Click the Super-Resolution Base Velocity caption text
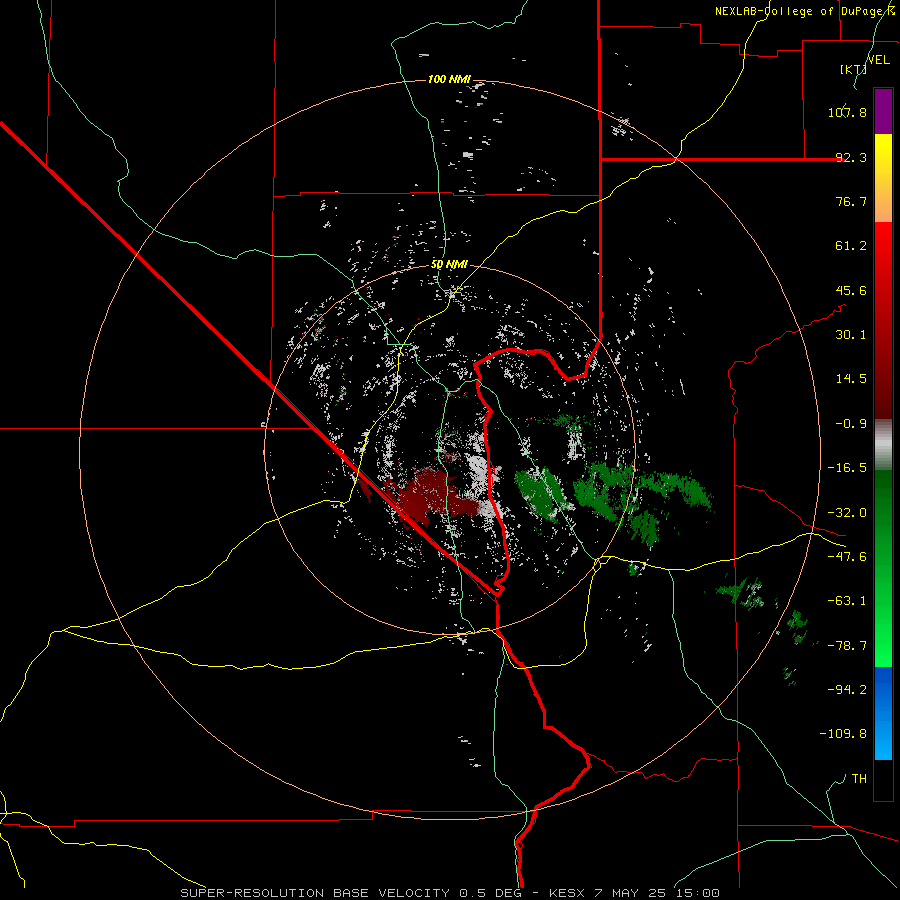The height and width of the screenshot is (900, 900). (351, 893)
